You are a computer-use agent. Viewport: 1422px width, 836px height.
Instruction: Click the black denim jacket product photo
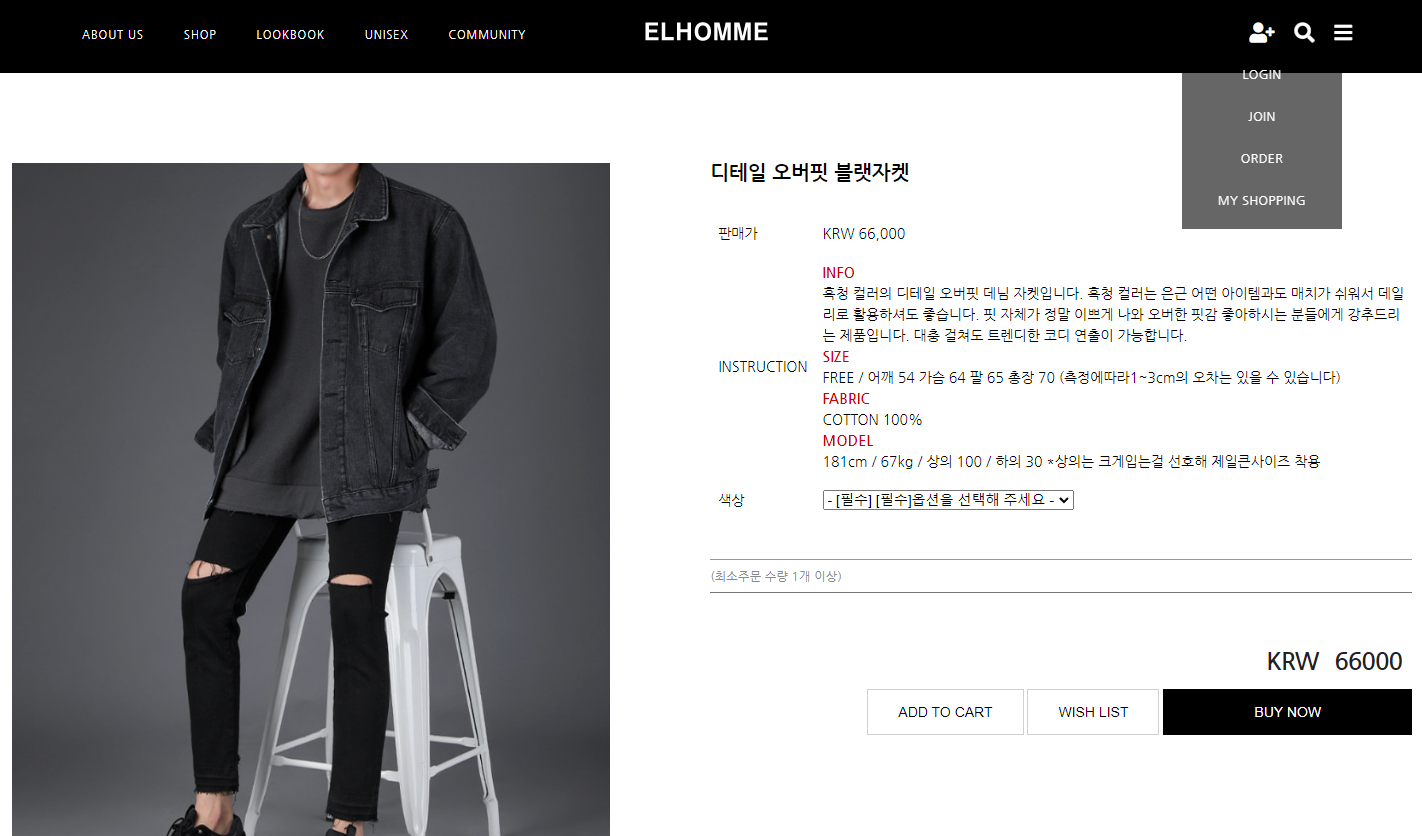(311, 499)
